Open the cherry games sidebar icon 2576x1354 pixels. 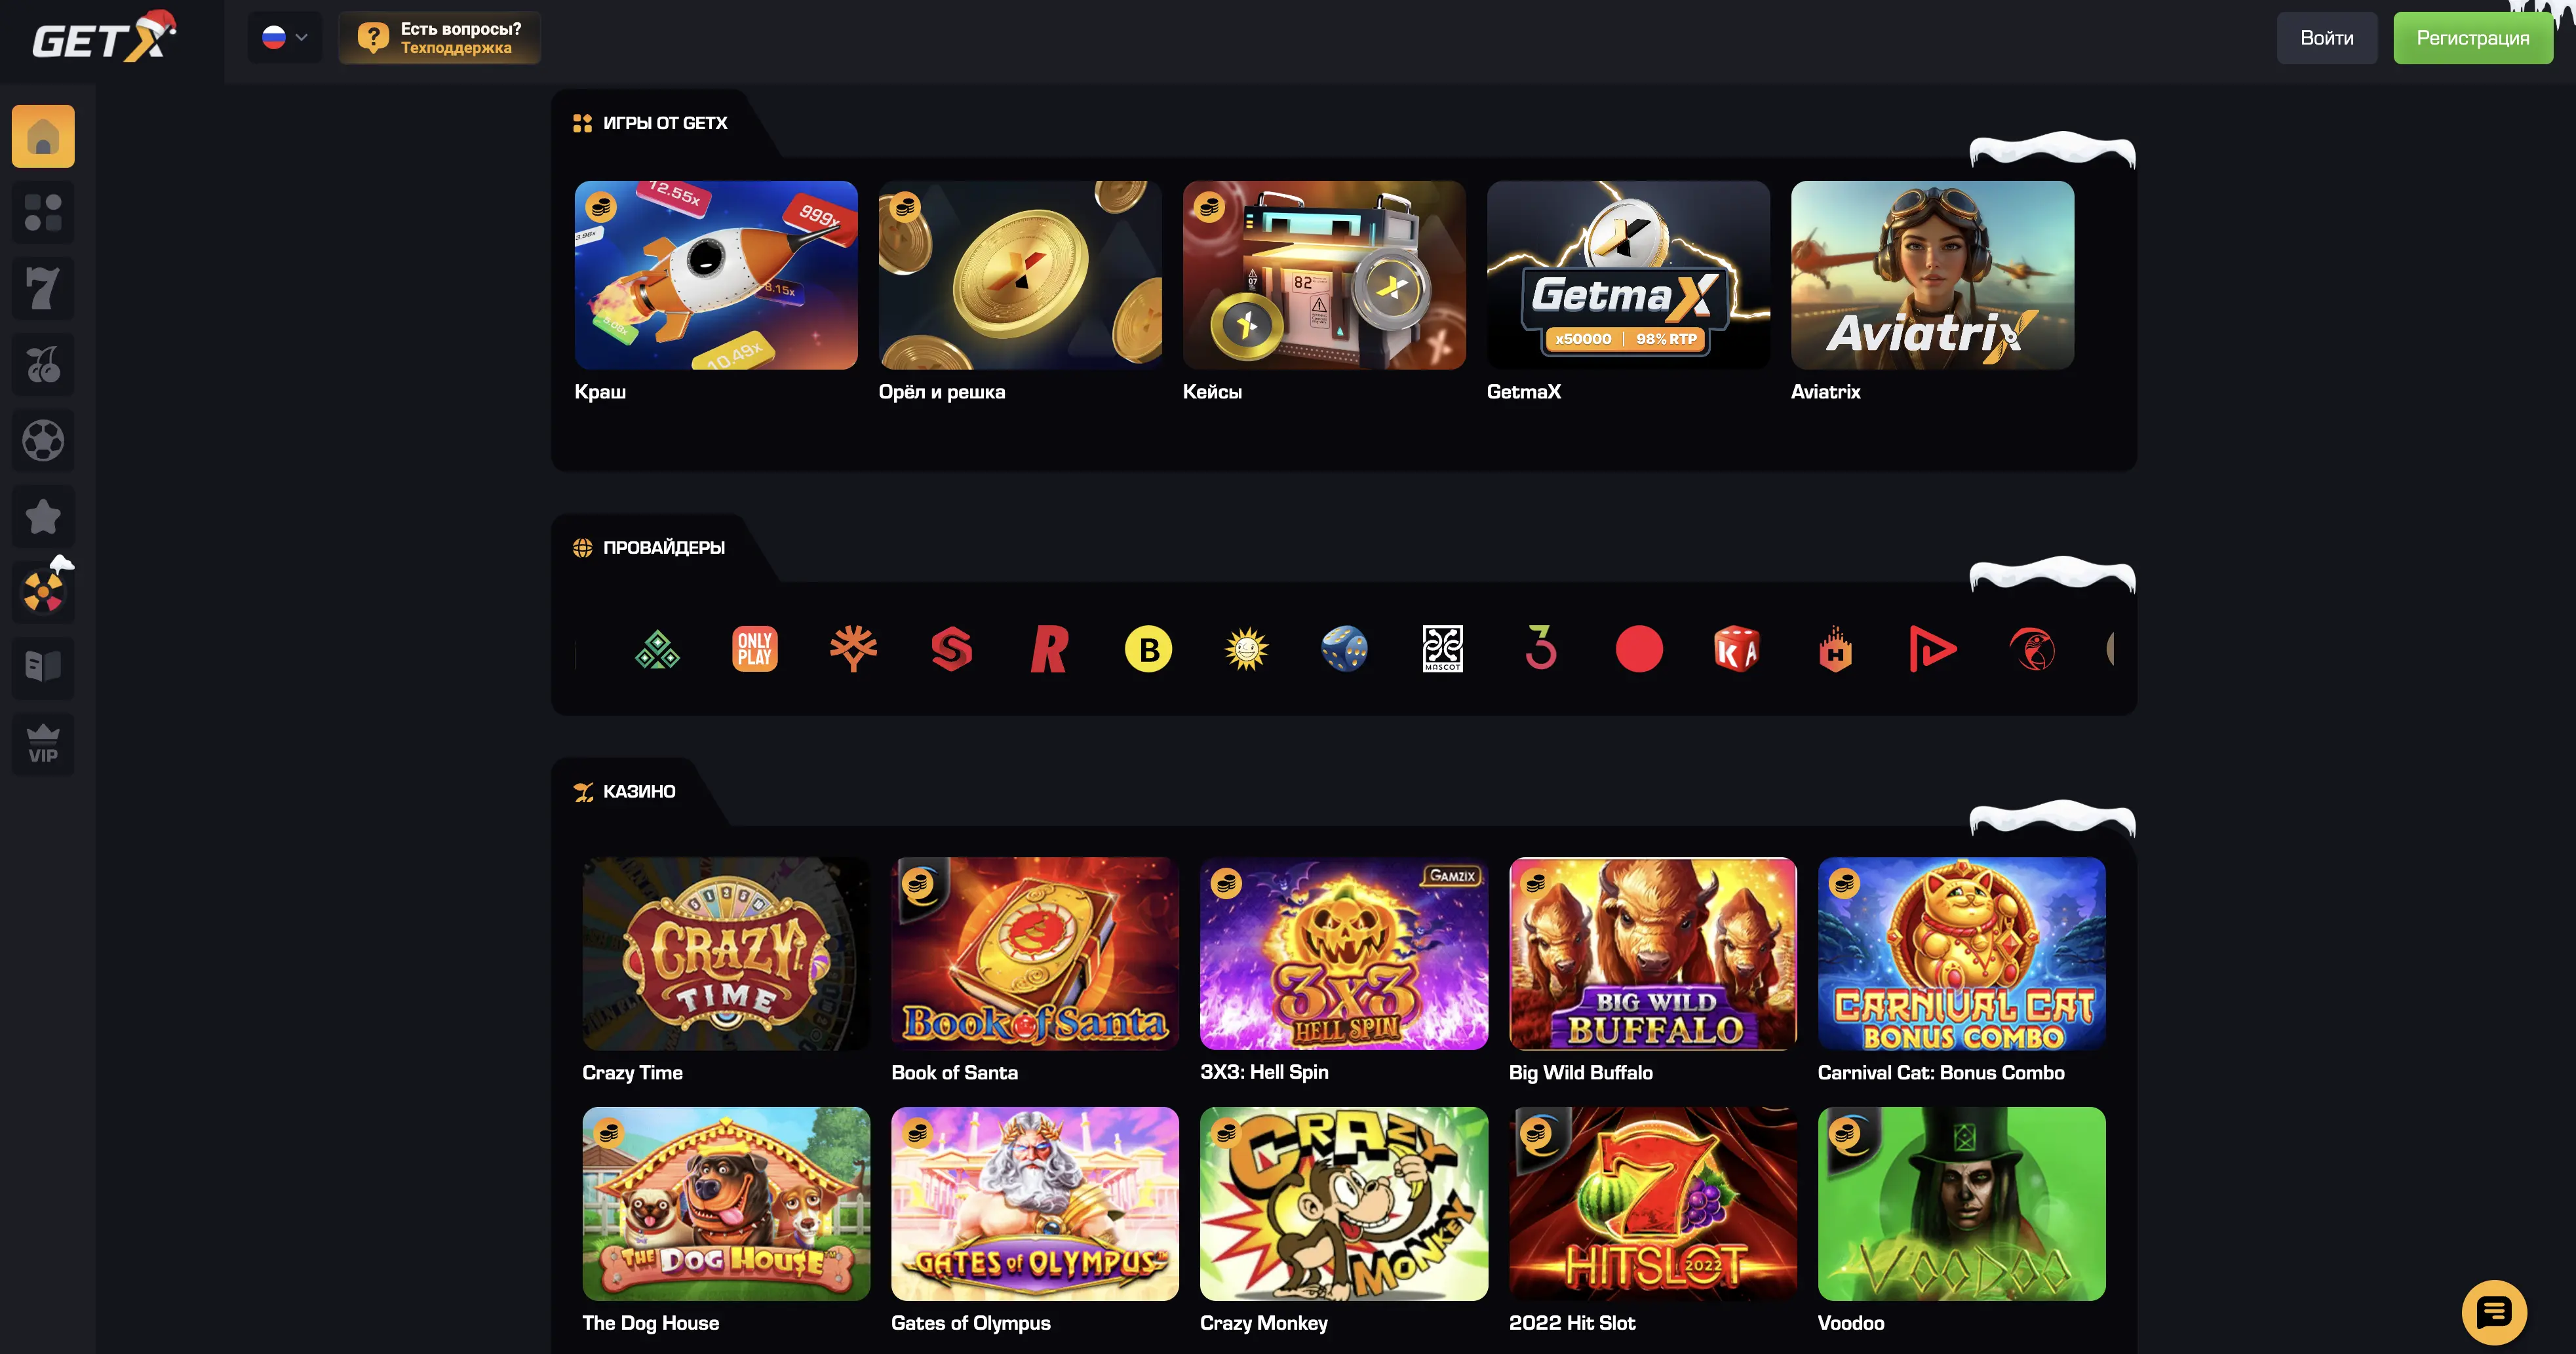coord(43,364)
